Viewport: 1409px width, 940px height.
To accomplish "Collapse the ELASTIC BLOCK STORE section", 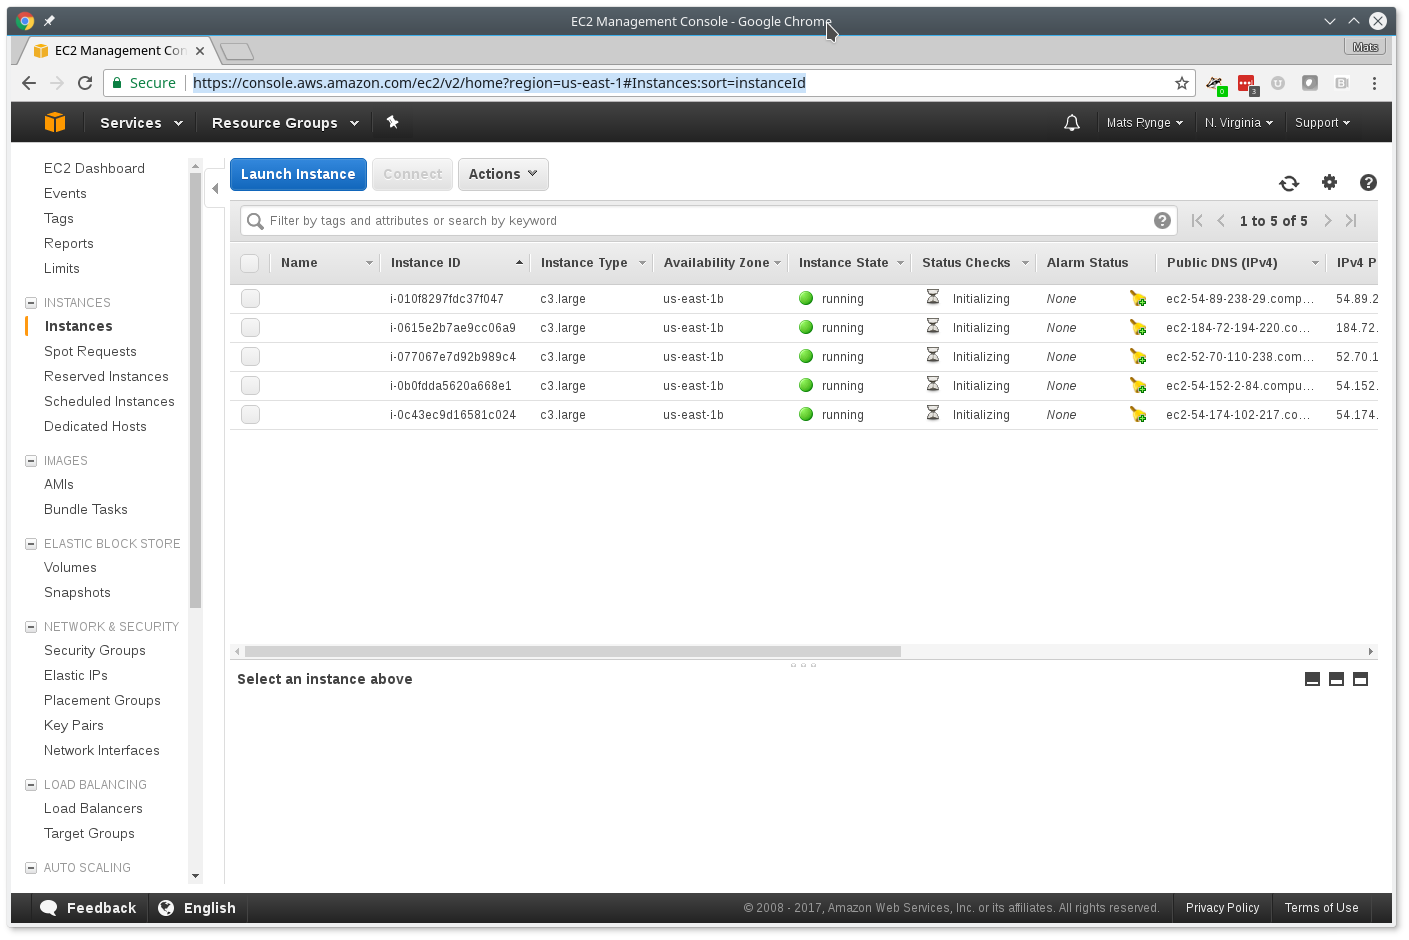I will point(31,544).
